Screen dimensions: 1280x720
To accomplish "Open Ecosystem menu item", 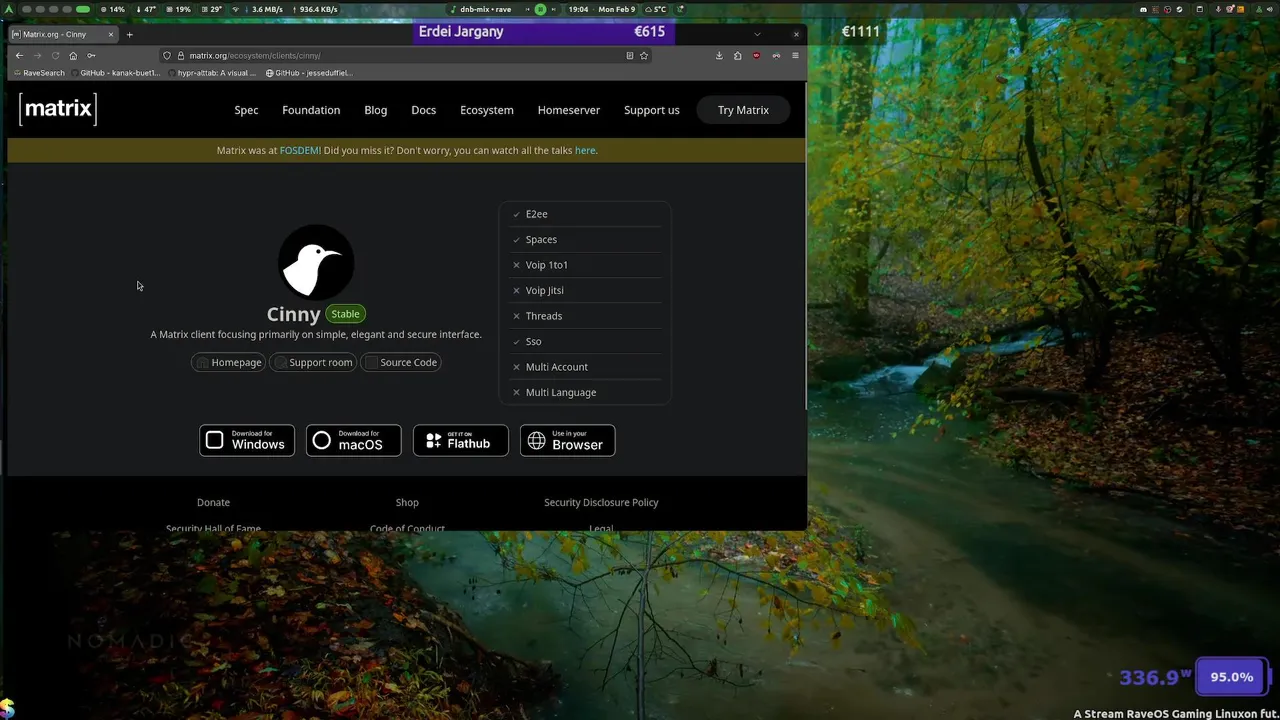I will pos(487,110).
